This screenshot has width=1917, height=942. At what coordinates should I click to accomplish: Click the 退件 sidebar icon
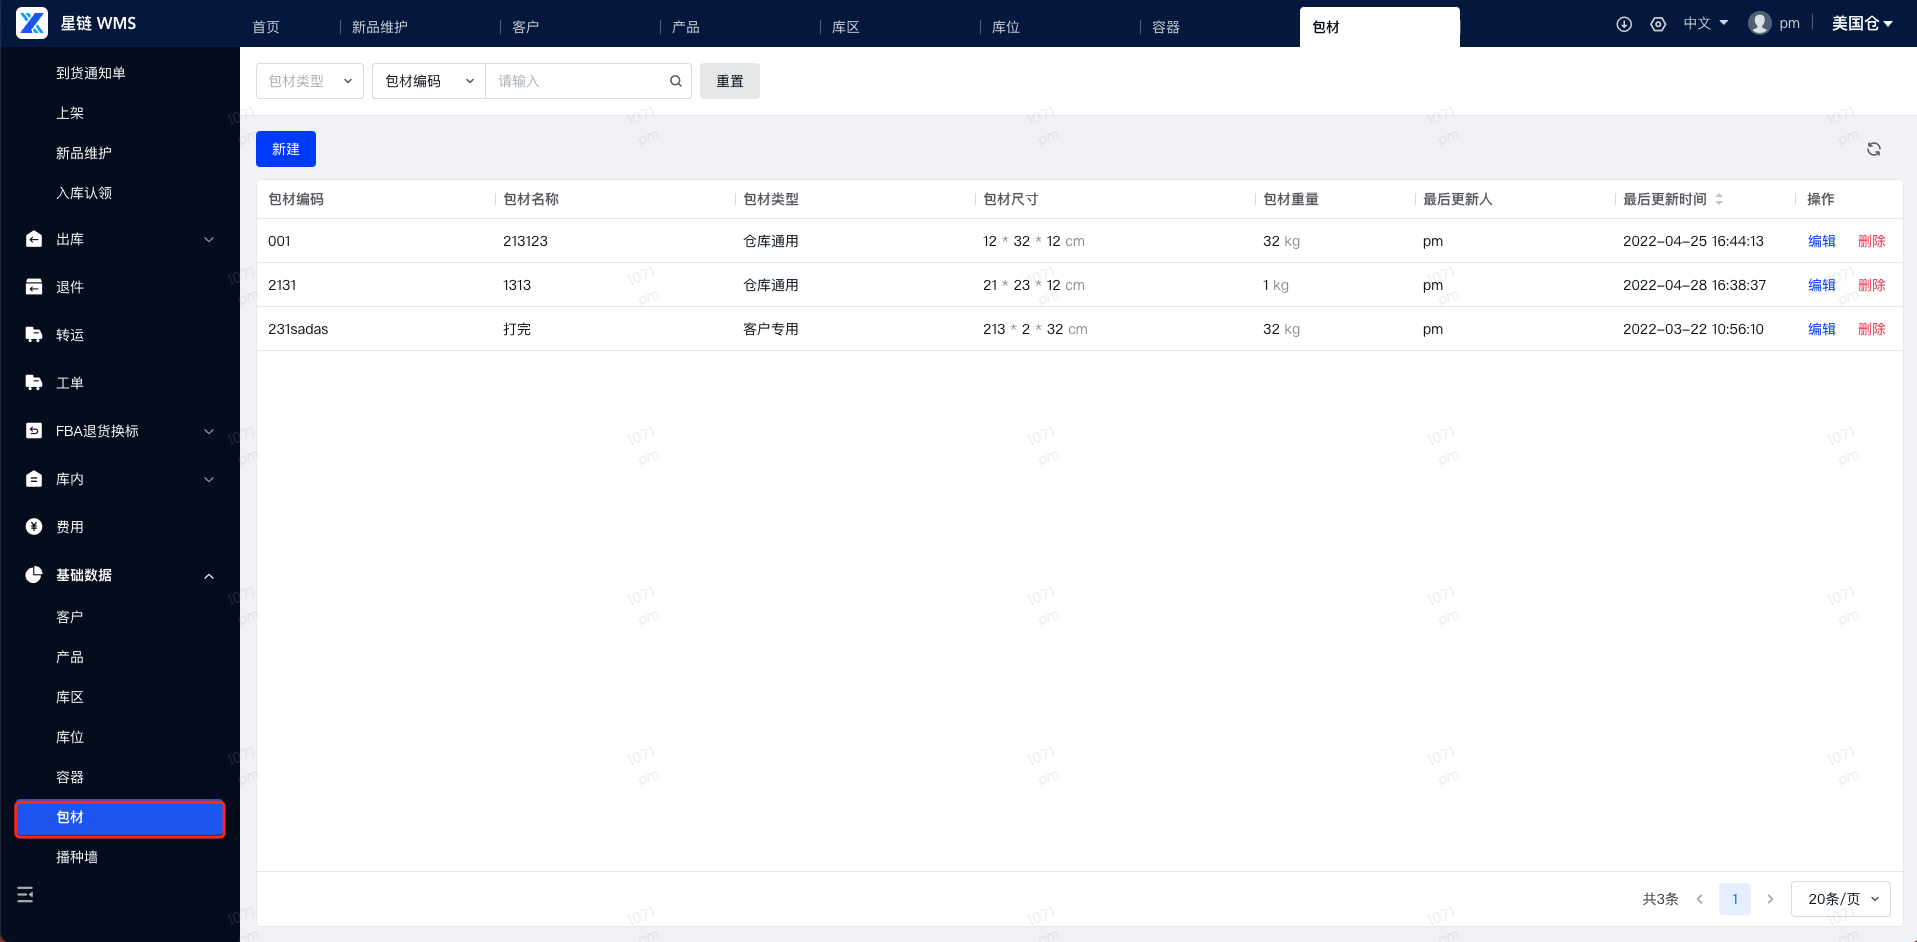tap(34, 287)
